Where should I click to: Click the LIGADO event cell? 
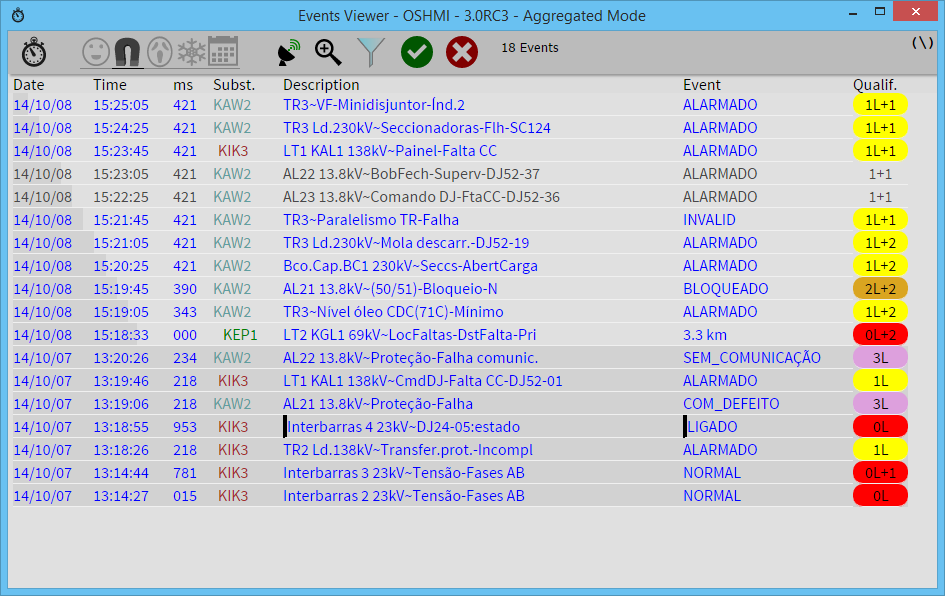point(712,427)
